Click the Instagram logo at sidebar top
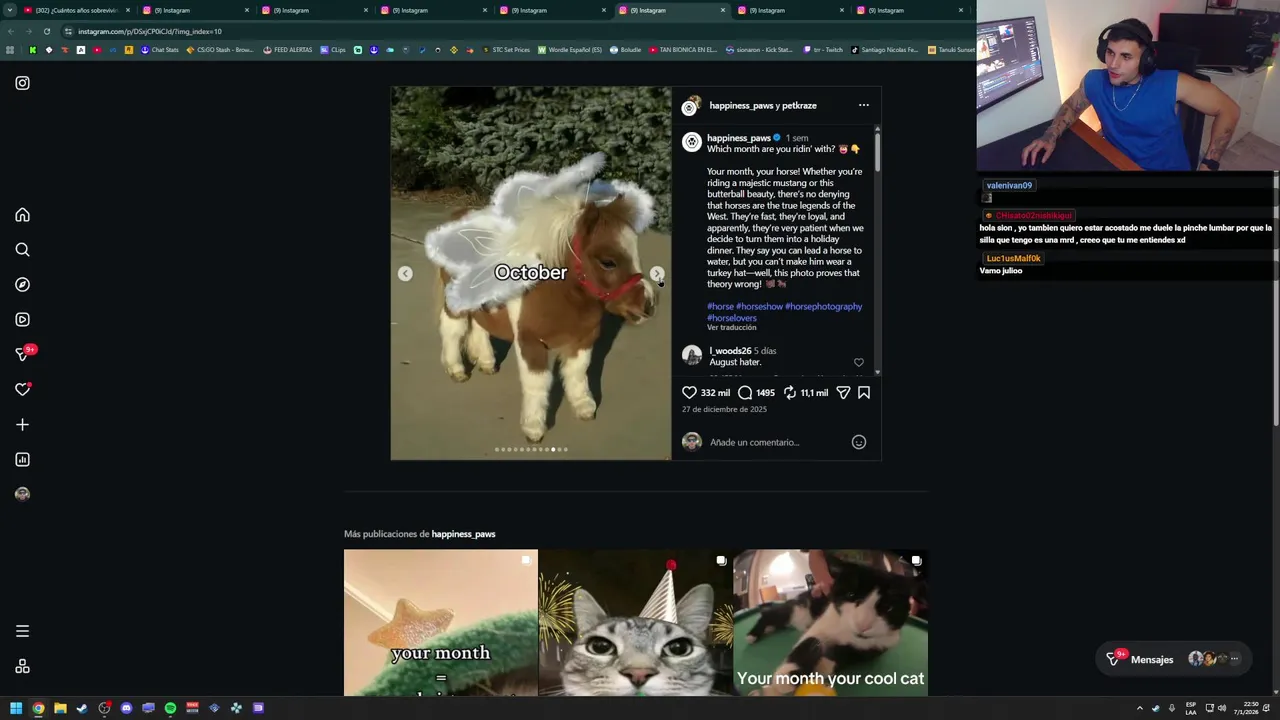The image size is (1280, 720). 22,83
